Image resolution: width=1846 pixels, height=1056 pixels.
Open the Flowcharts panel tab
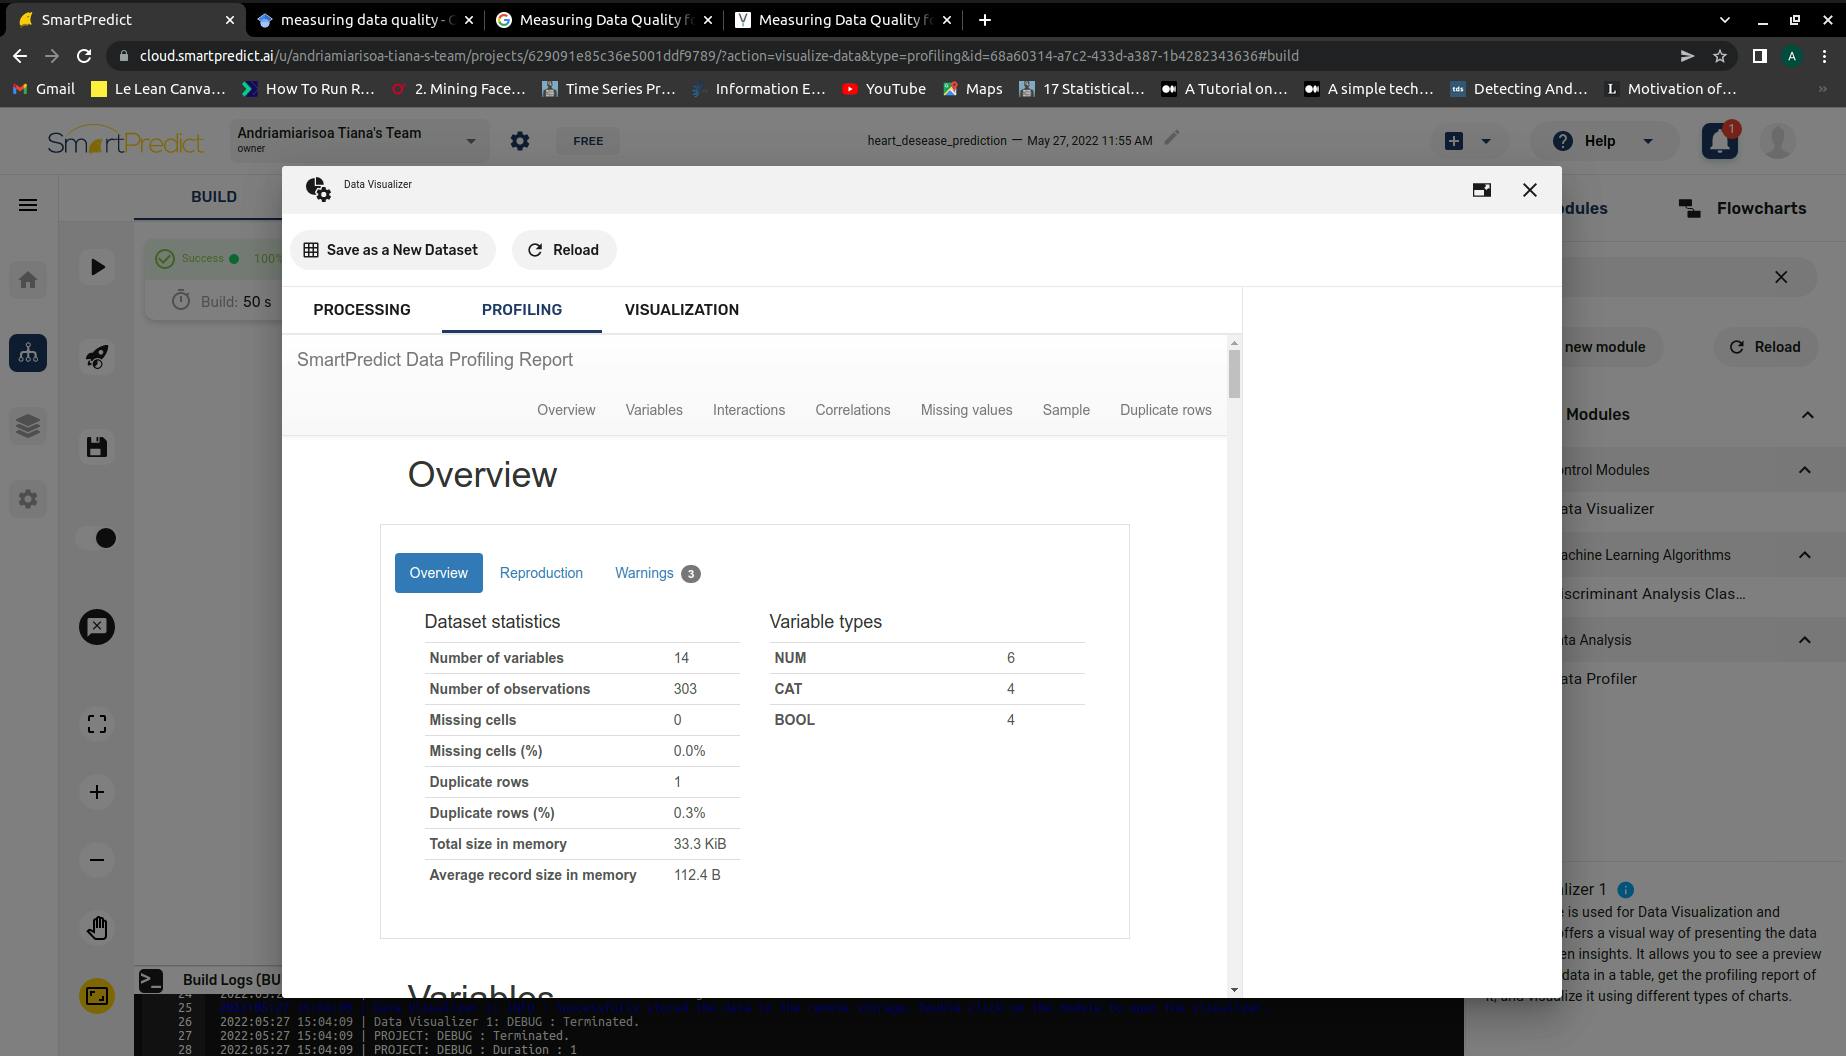1743,208
